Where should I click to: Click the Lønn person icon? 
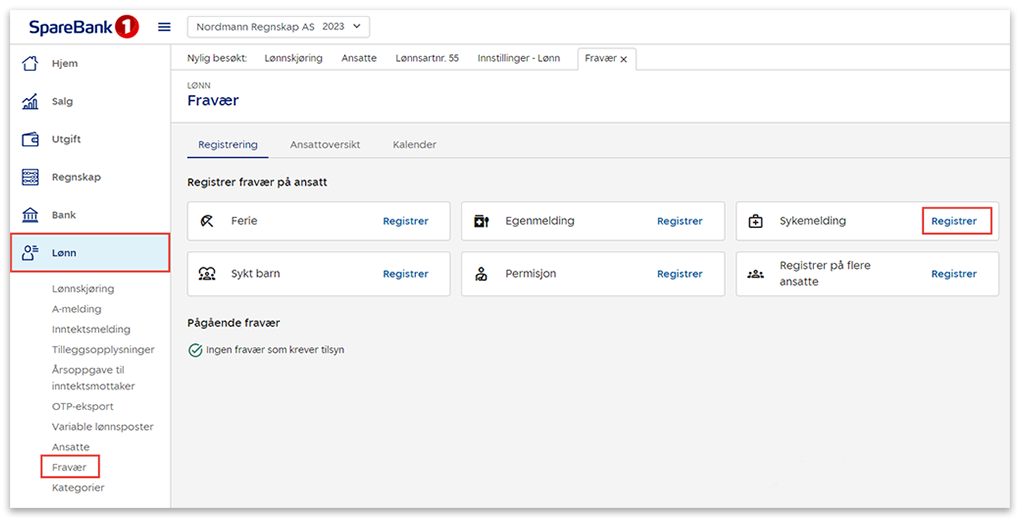pyautogui.click(x=30, y=254)
